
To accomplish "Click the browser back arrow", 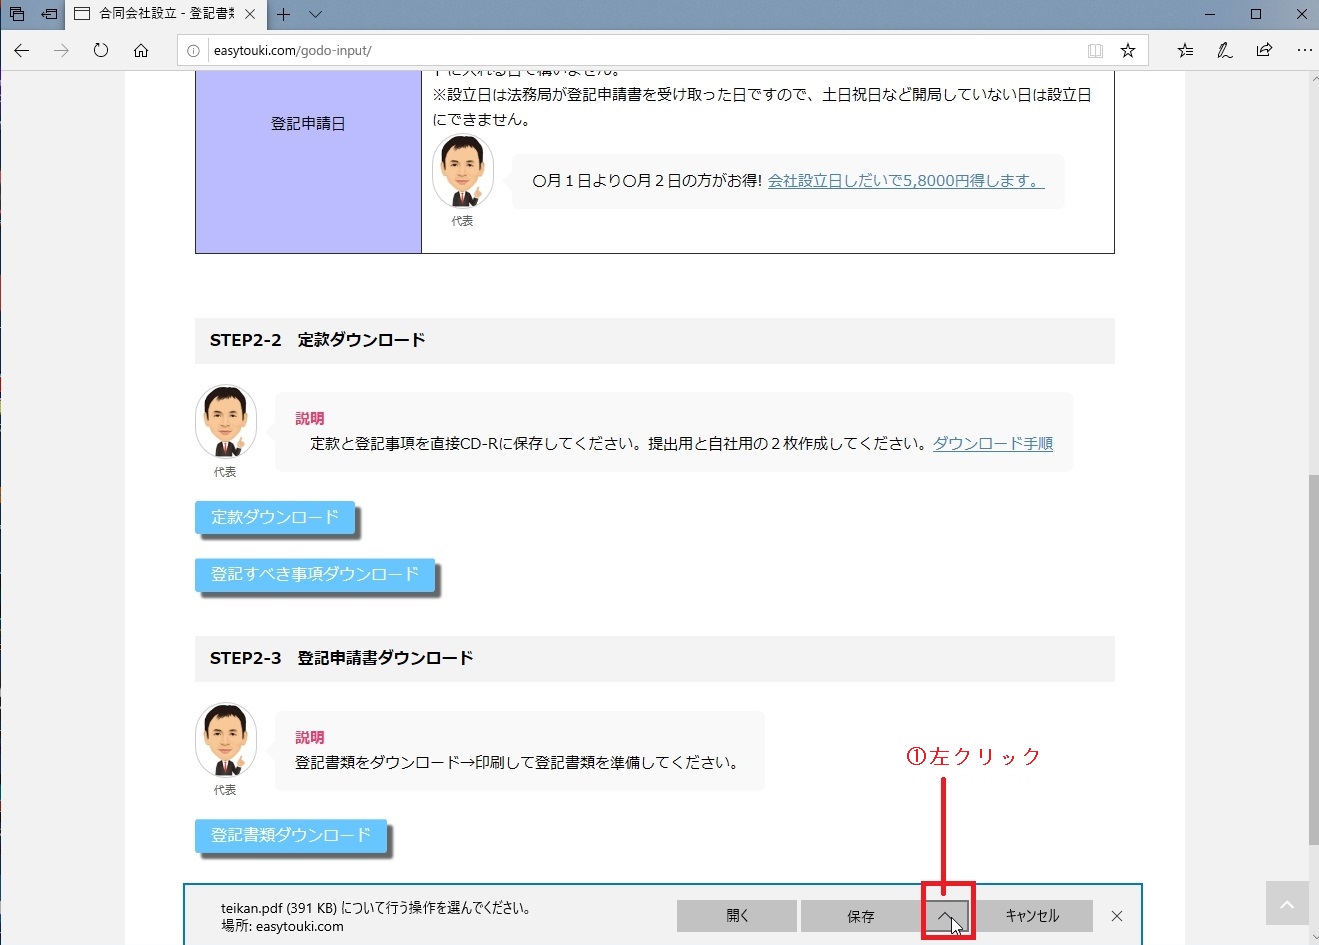I will pos(22,50).
